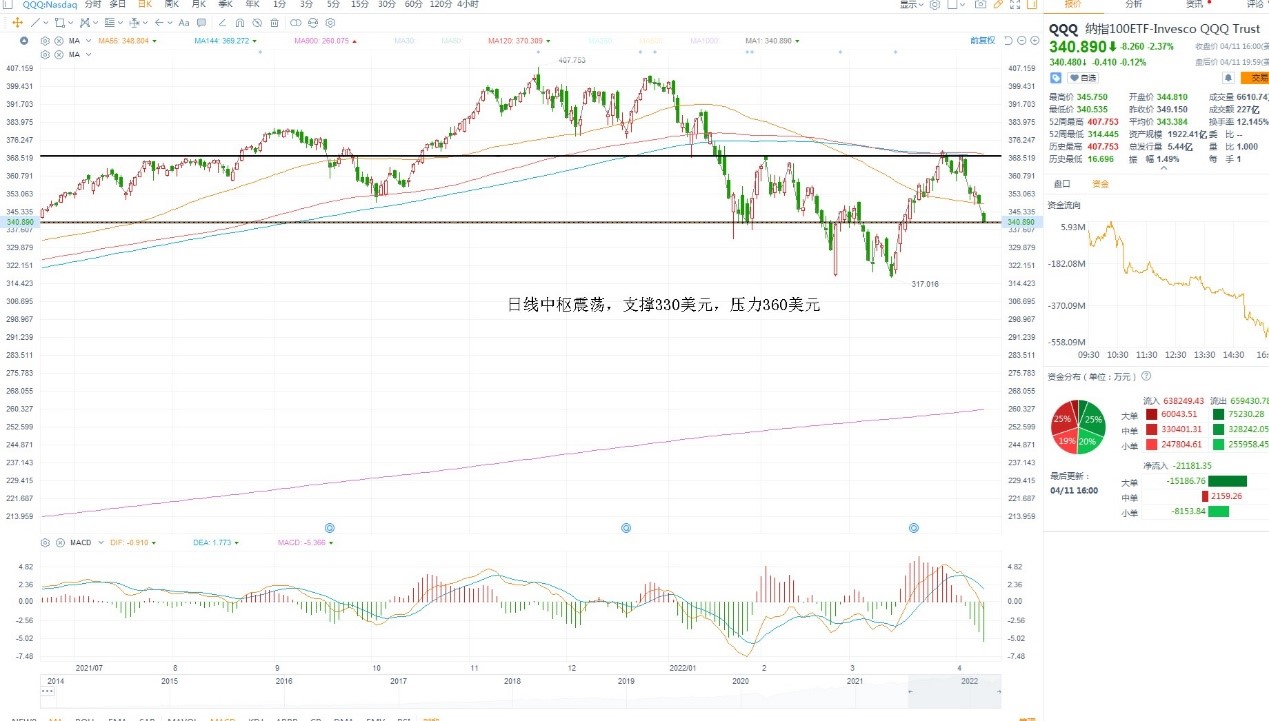1269x721 pixels.
Task: Select the line drawing tool
Action: (36, 23)
